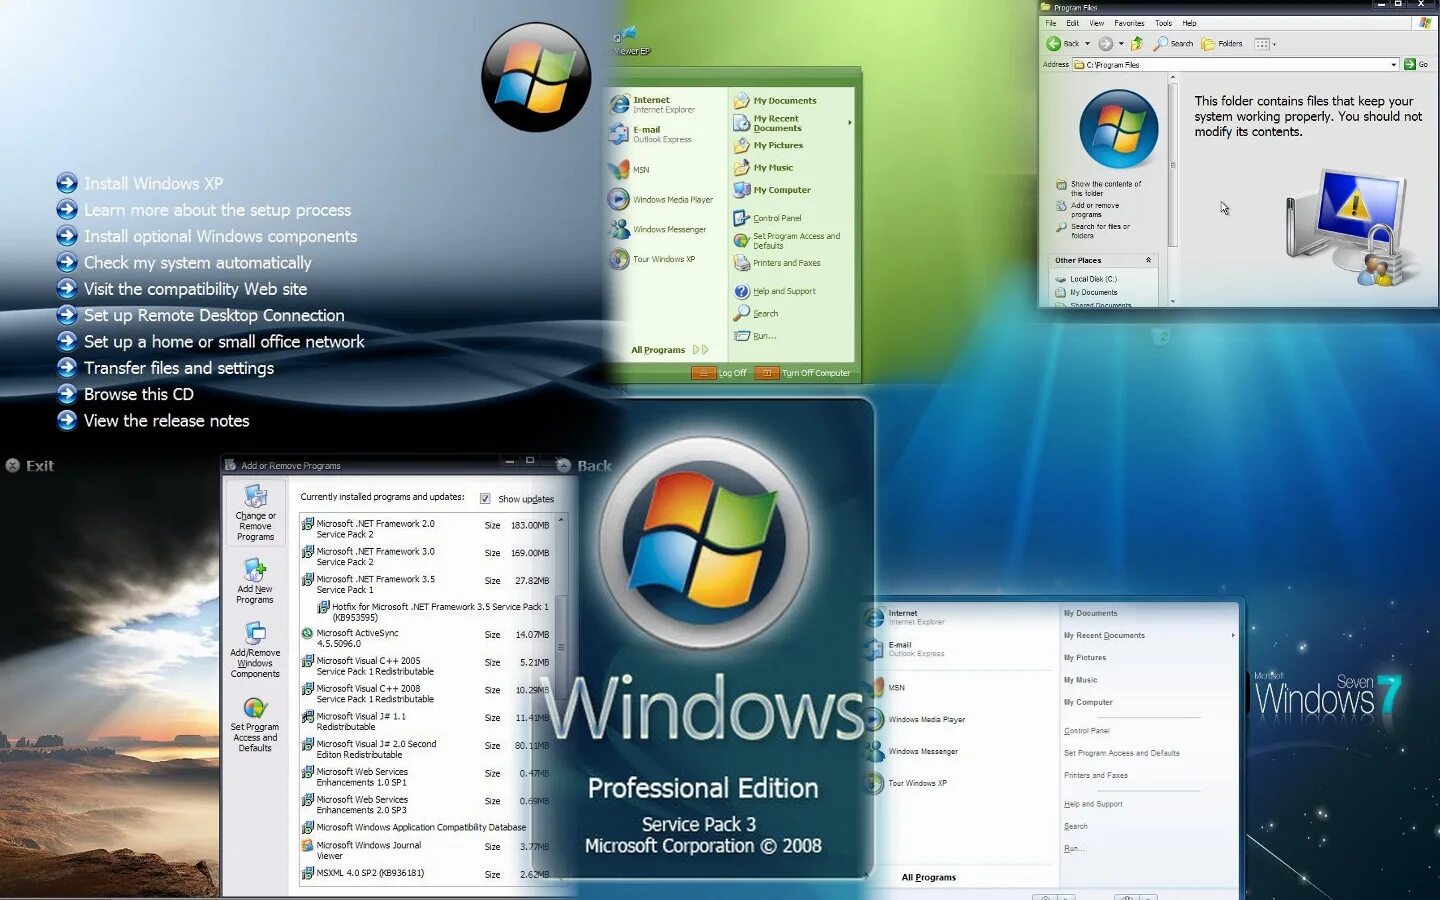Launch MSN butterfly icon in green Start menu
This screenshot has height=900, width=1440.
(619, 169)
